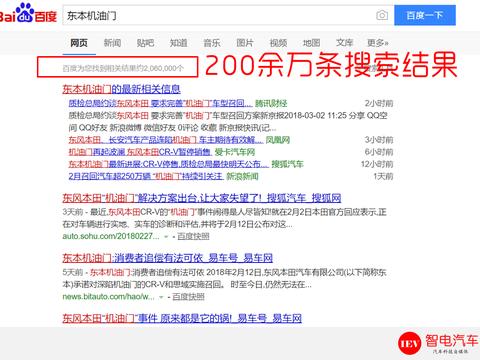
Task: Open 东风本田机油门事件 原来都是它的锅 link
Action: 182,318
